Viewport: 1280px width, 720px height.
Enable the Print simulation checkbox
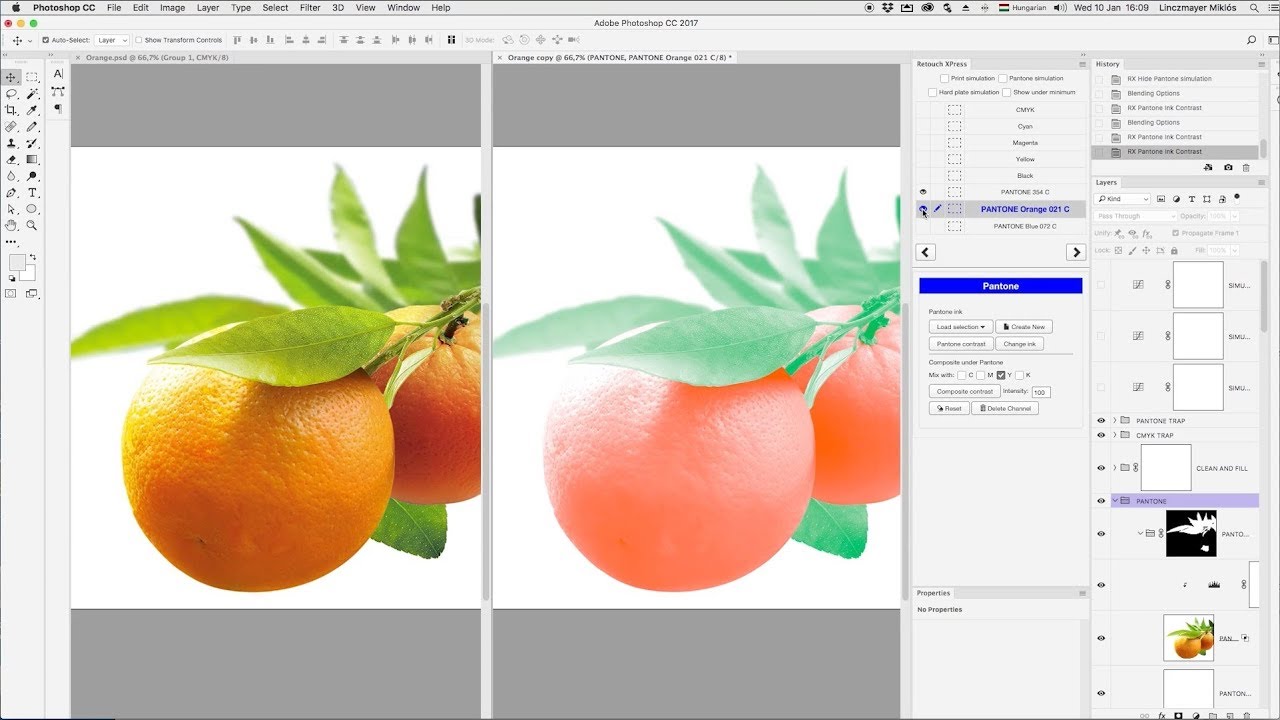pyautogui.click(x=945, y=78)
